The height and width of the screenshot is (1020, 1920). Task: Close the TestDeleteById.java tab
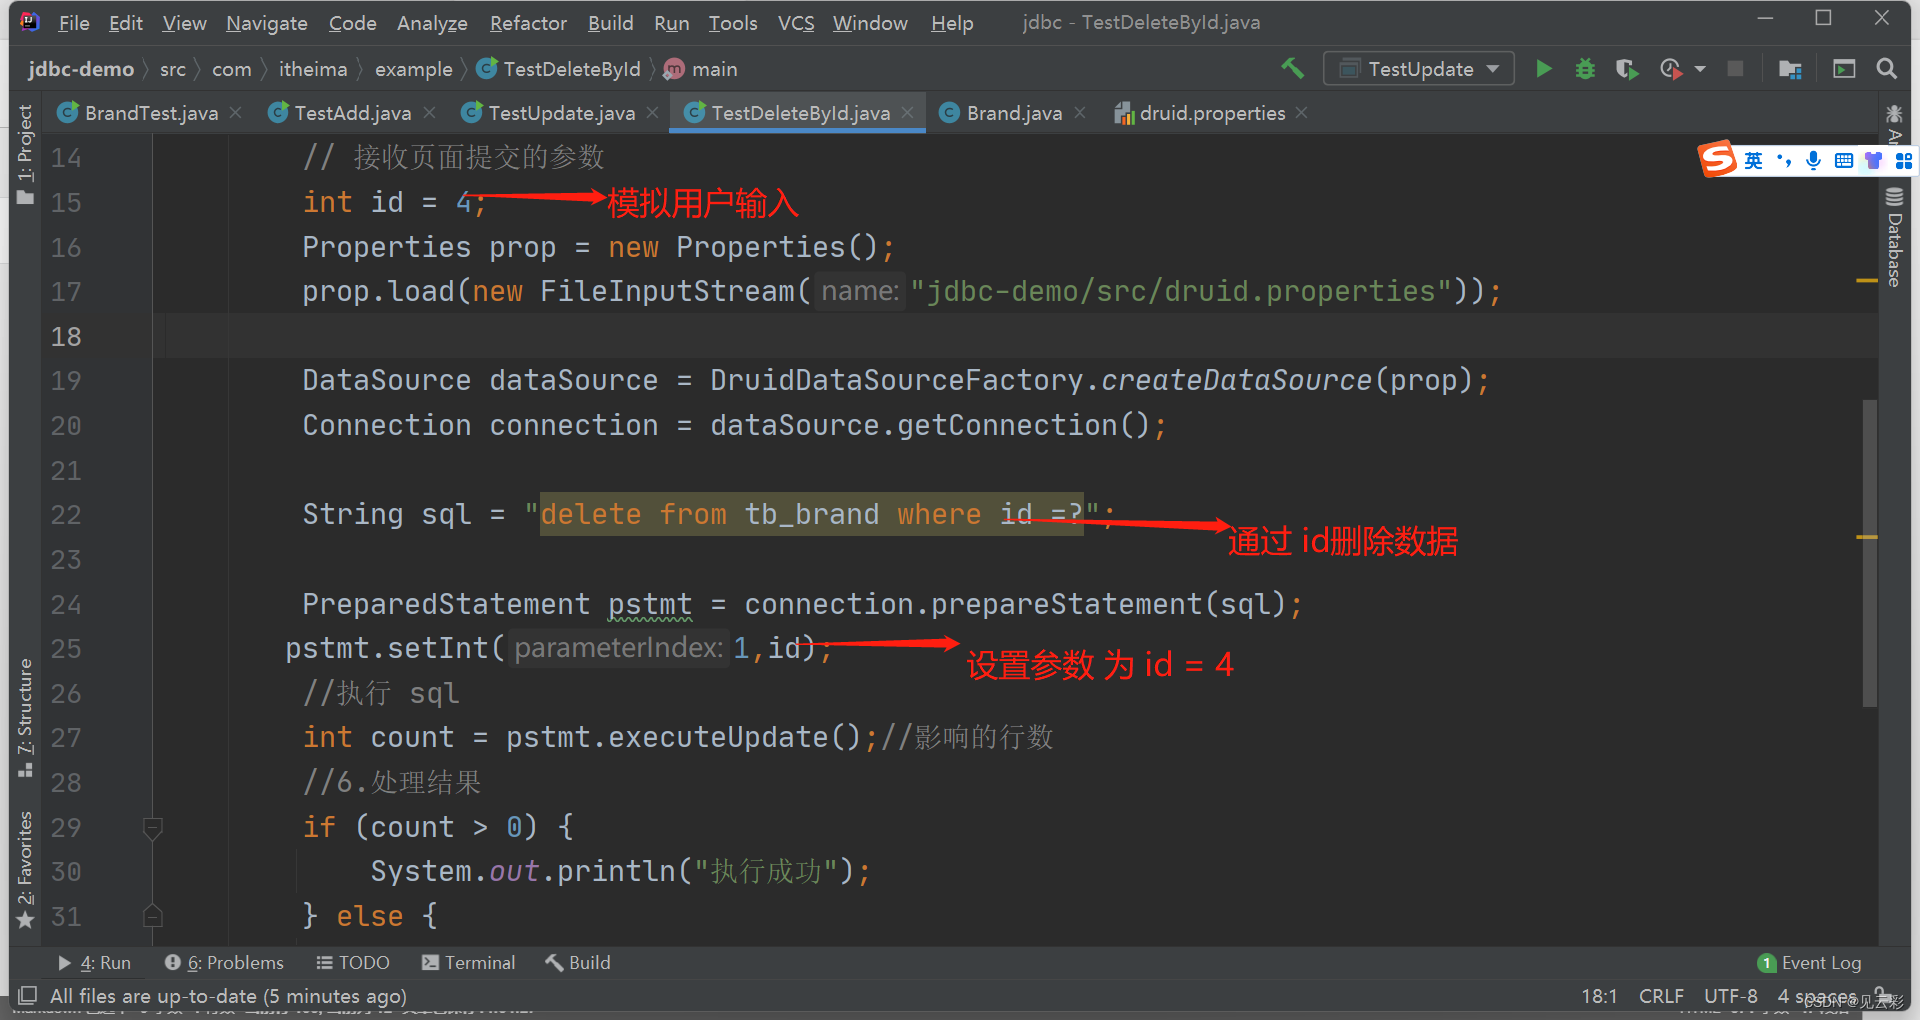point(907,113)
